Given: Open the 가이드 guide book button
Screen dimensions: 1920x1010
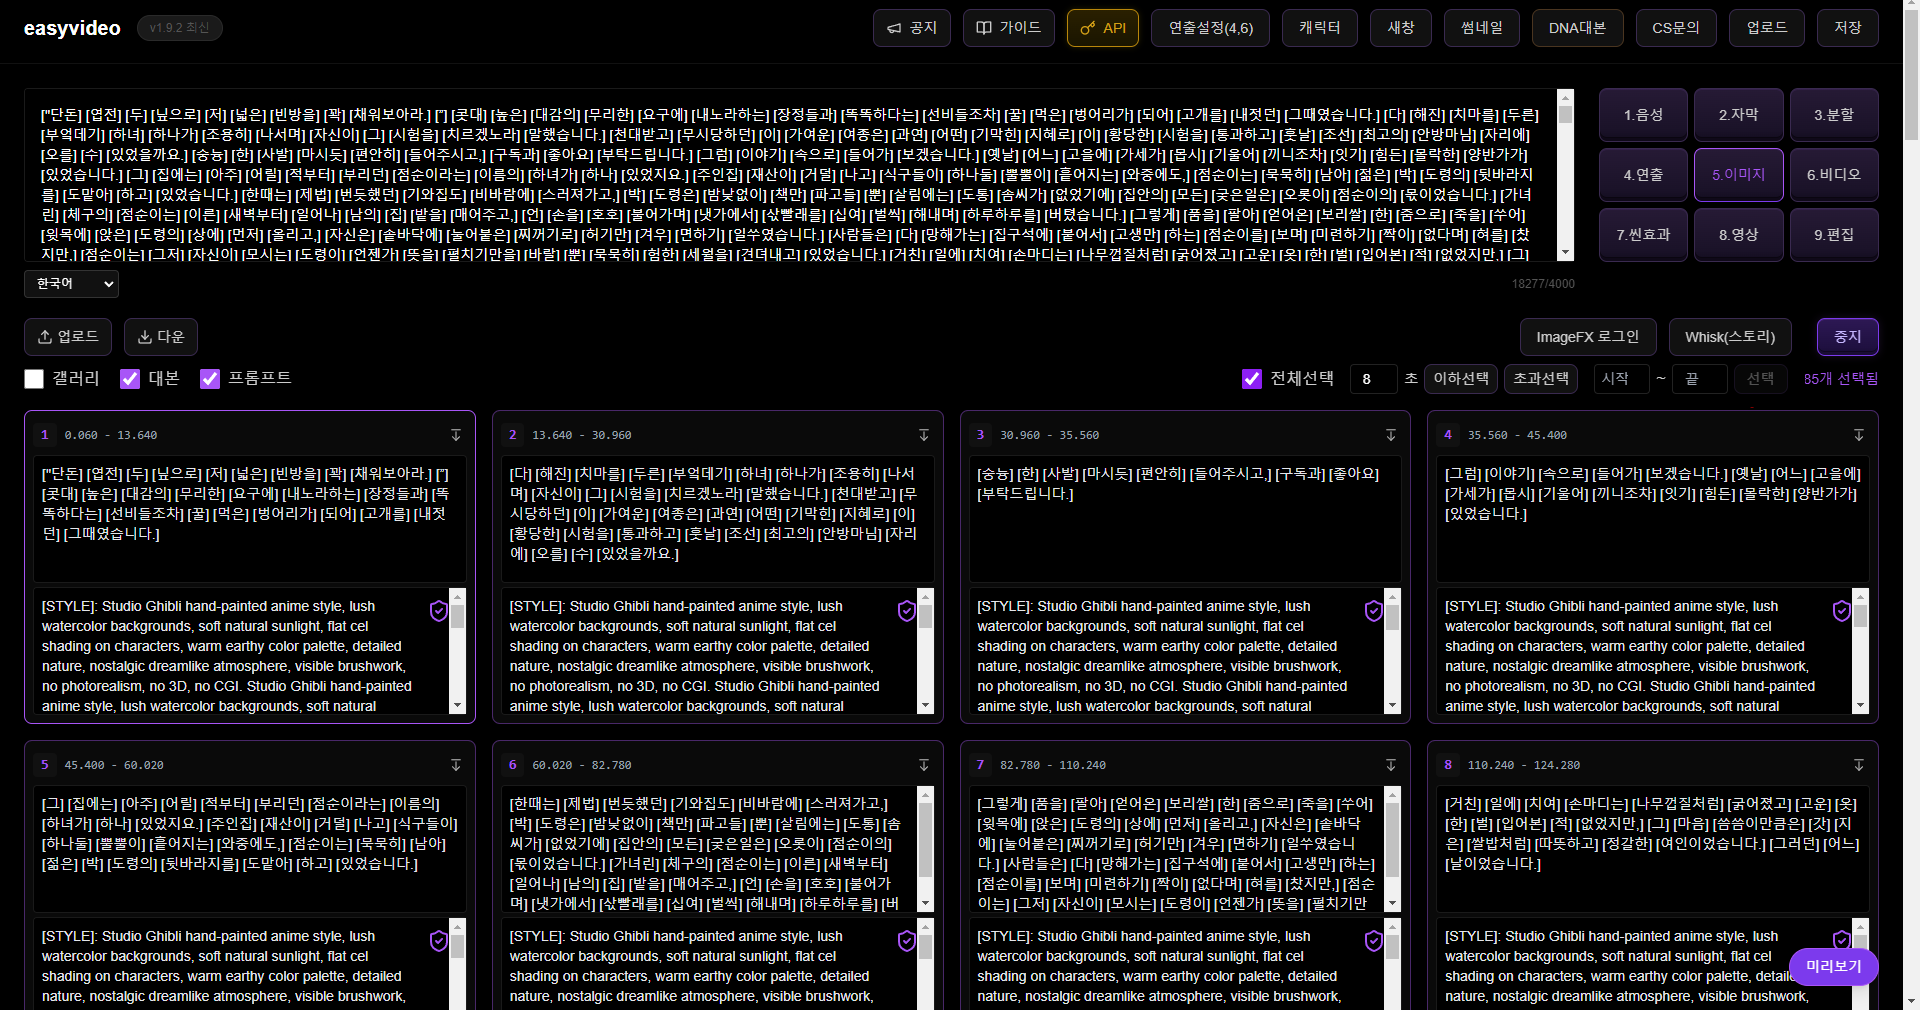Looking at the screenshot, I should 1008,28.
